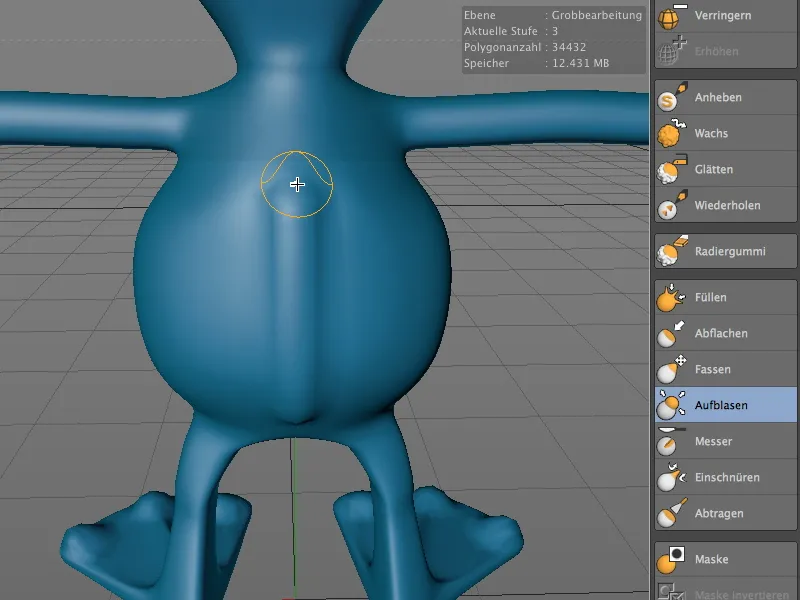Click the Speicher value 12.431 MB
The height and width of the screenshot is (600, 800).
pos(581,63)
